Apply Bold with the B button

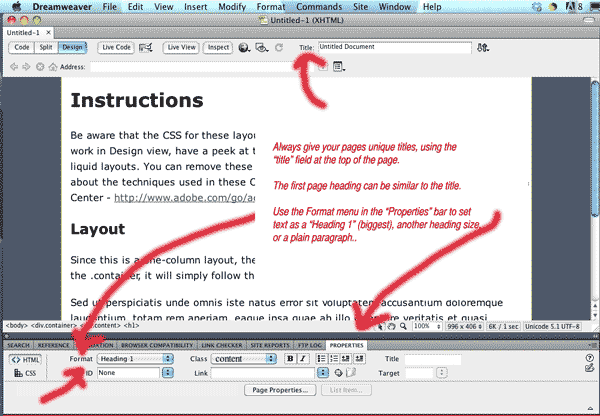point(290,359)
